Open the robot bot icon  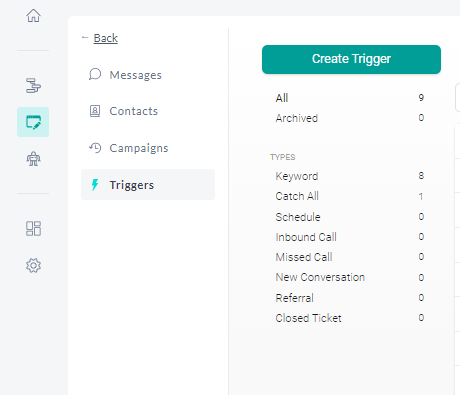tap(33, 159)
